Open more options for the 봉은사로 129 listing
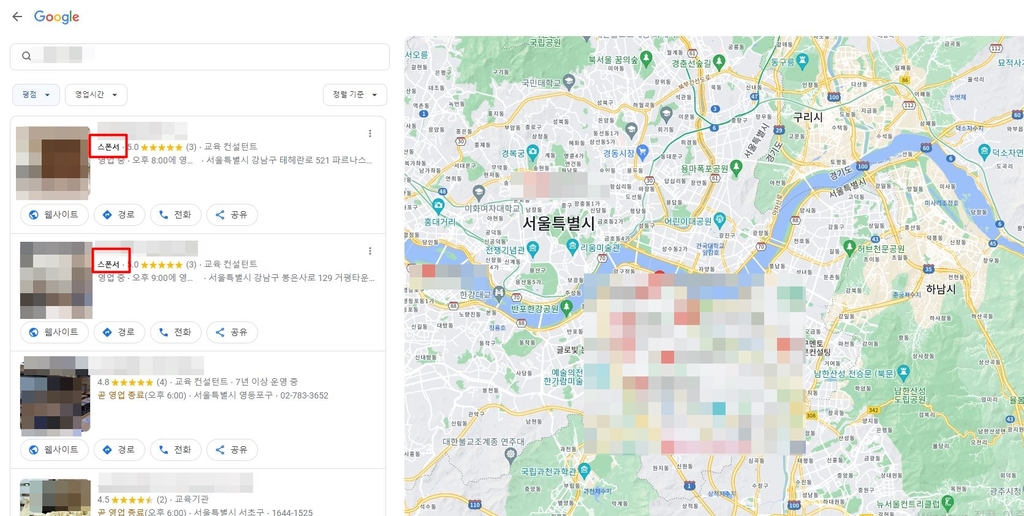This screenshot has height=516, width=1024. pyautogui.click(x=370, y=251)
